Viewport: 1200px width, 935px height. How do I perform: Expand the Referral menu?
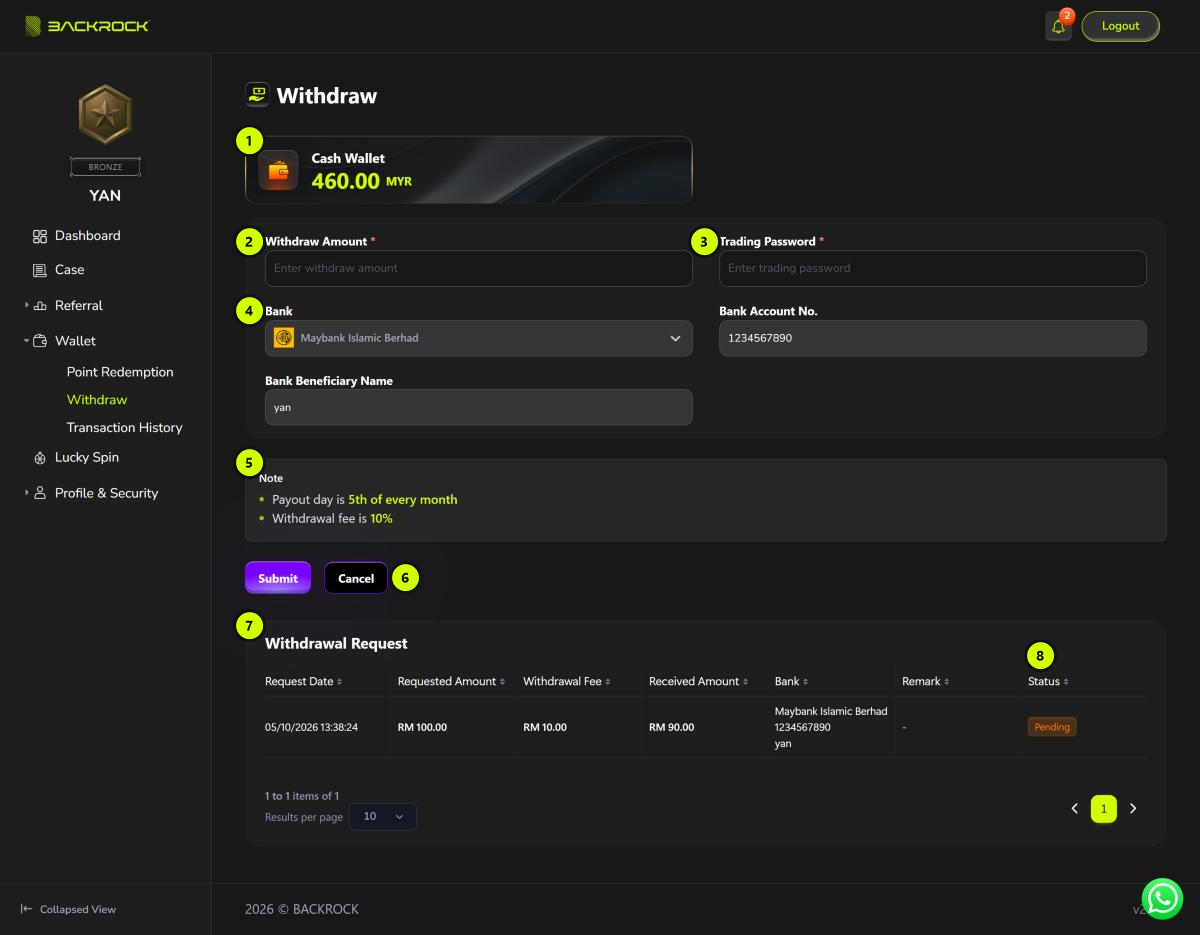click(x=27, y=305)
